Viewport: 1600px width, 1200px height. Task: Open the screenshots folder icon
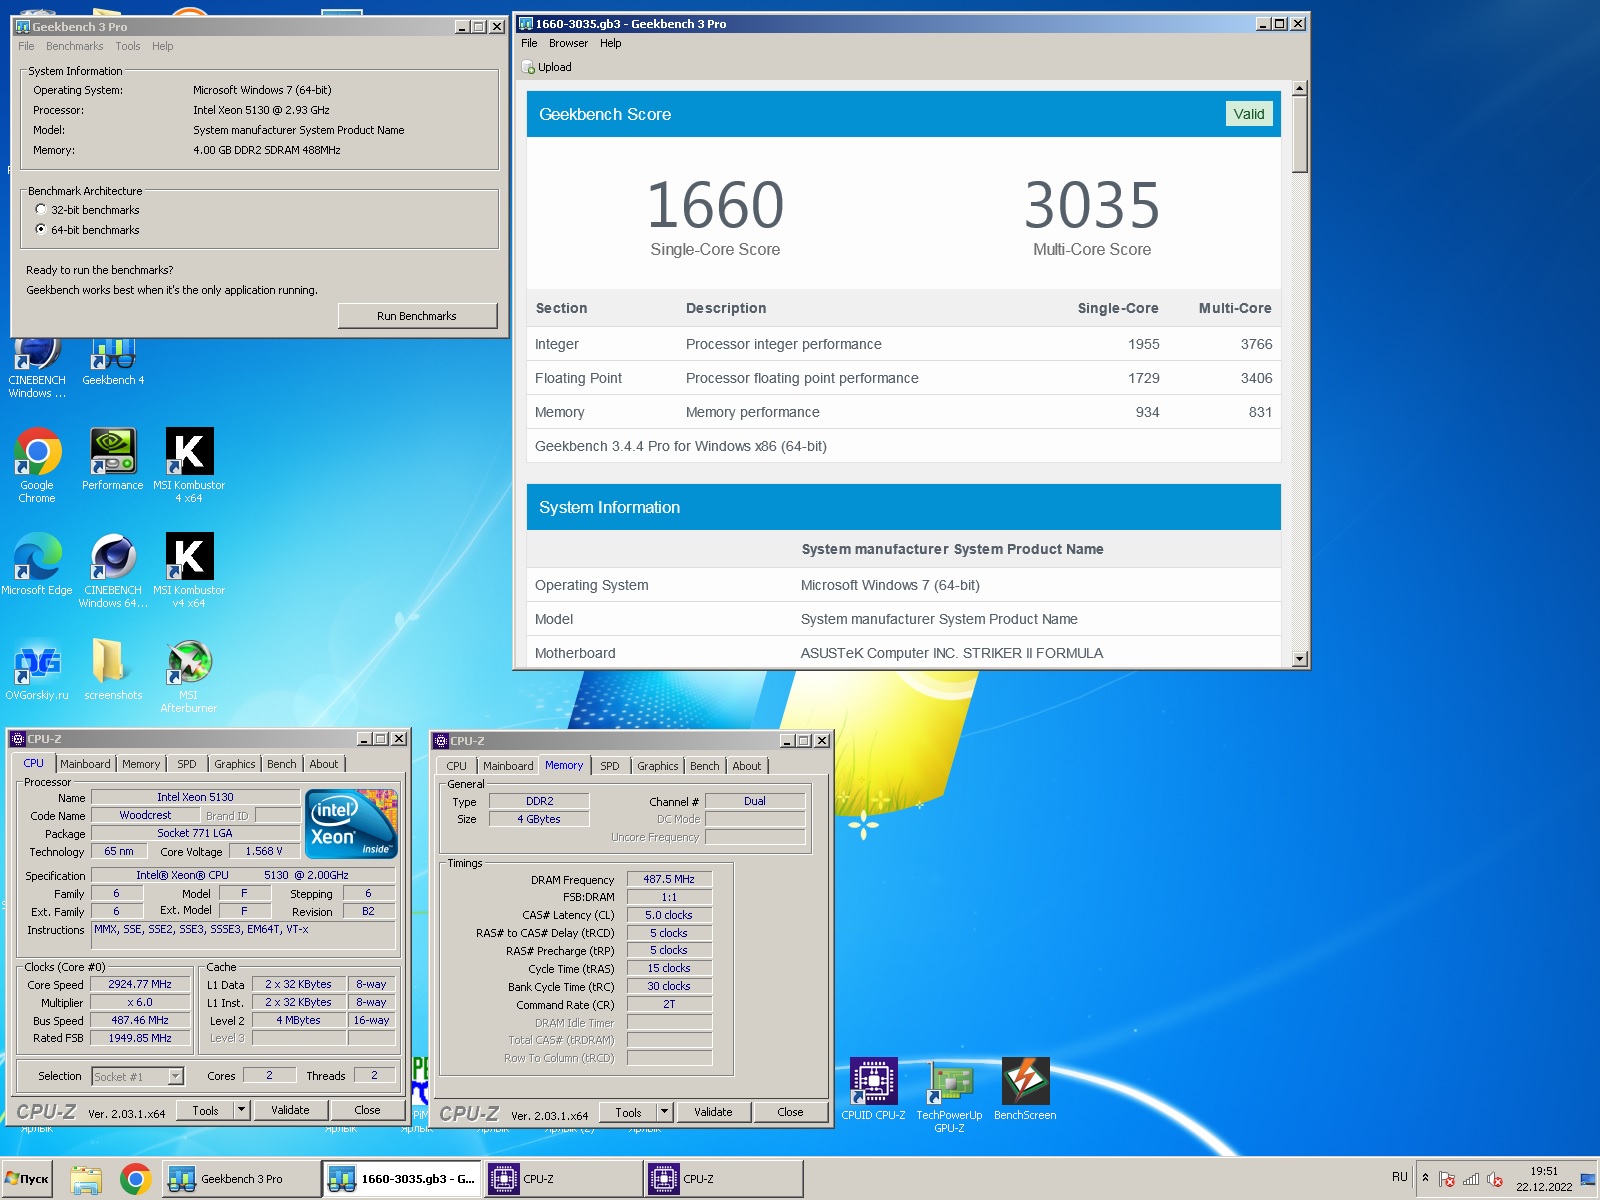click(x=113, y=669)
